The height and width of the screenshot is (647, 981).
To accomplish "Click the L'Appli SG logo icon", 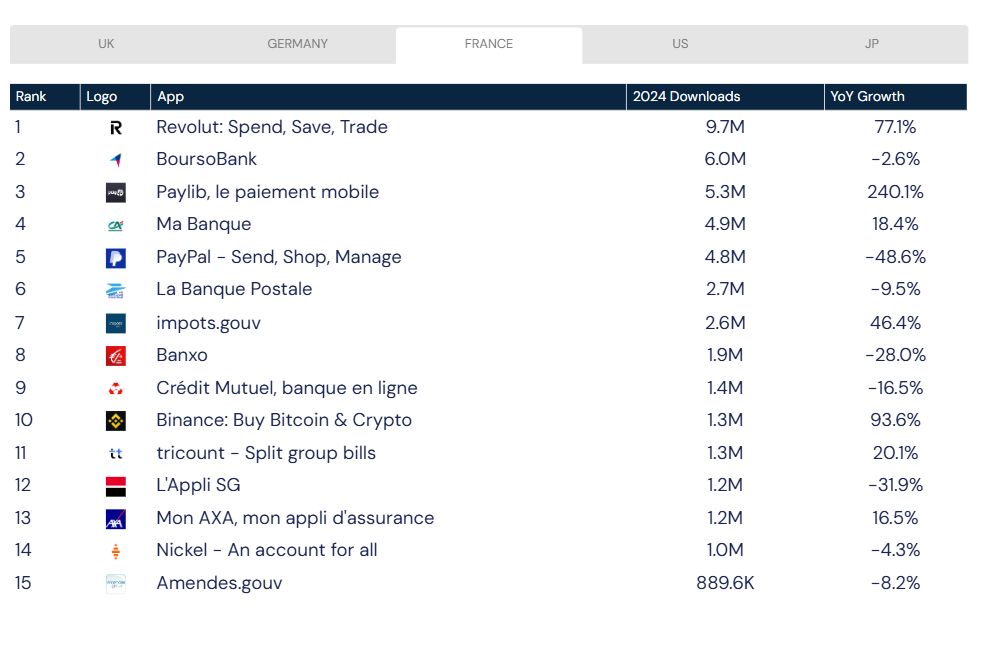I will pyautogui.click(x=116, y=486).
